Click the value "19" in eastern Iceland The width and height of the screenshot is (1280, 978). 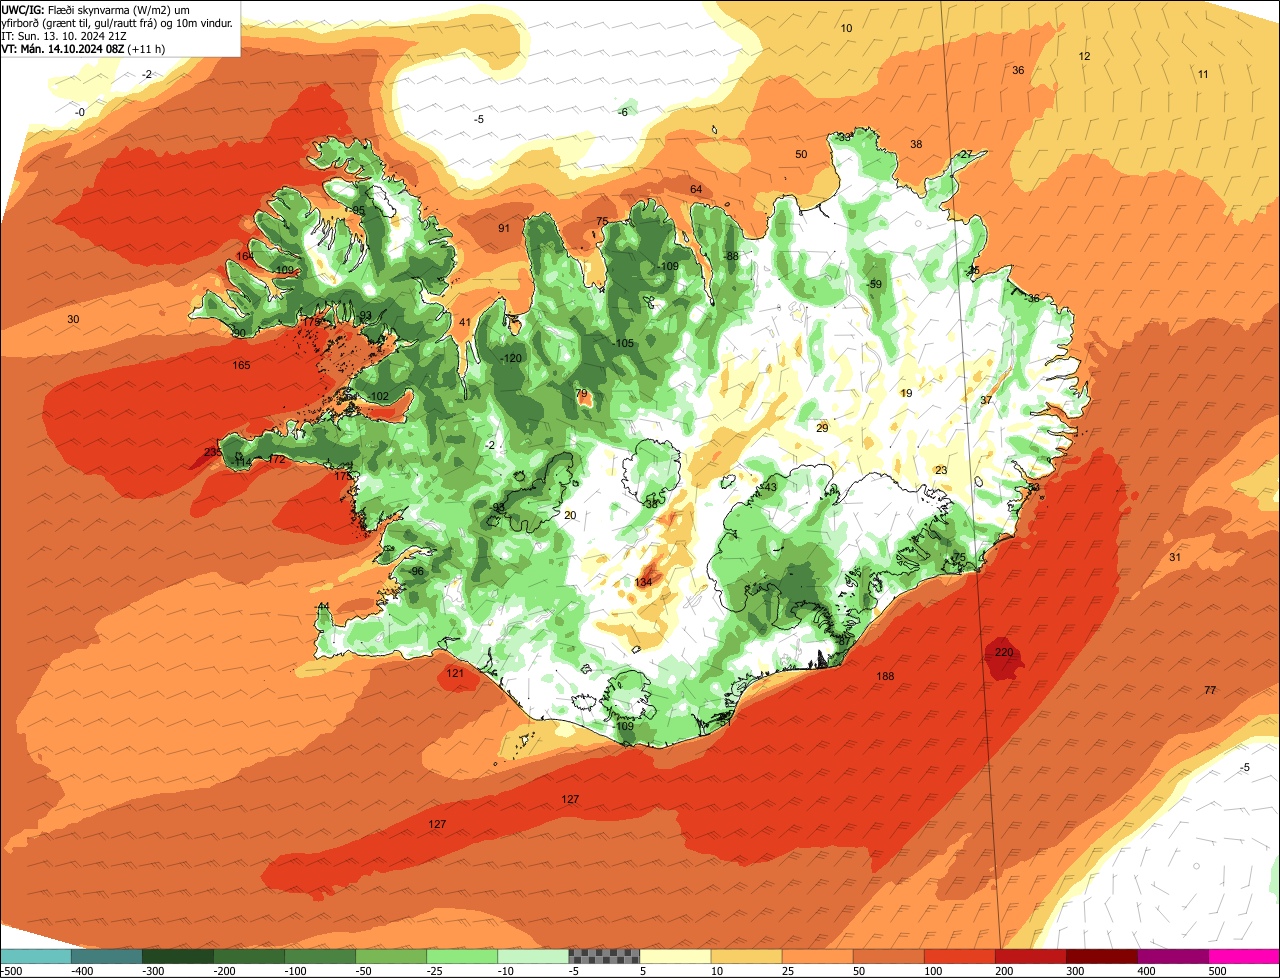(906, 393)
